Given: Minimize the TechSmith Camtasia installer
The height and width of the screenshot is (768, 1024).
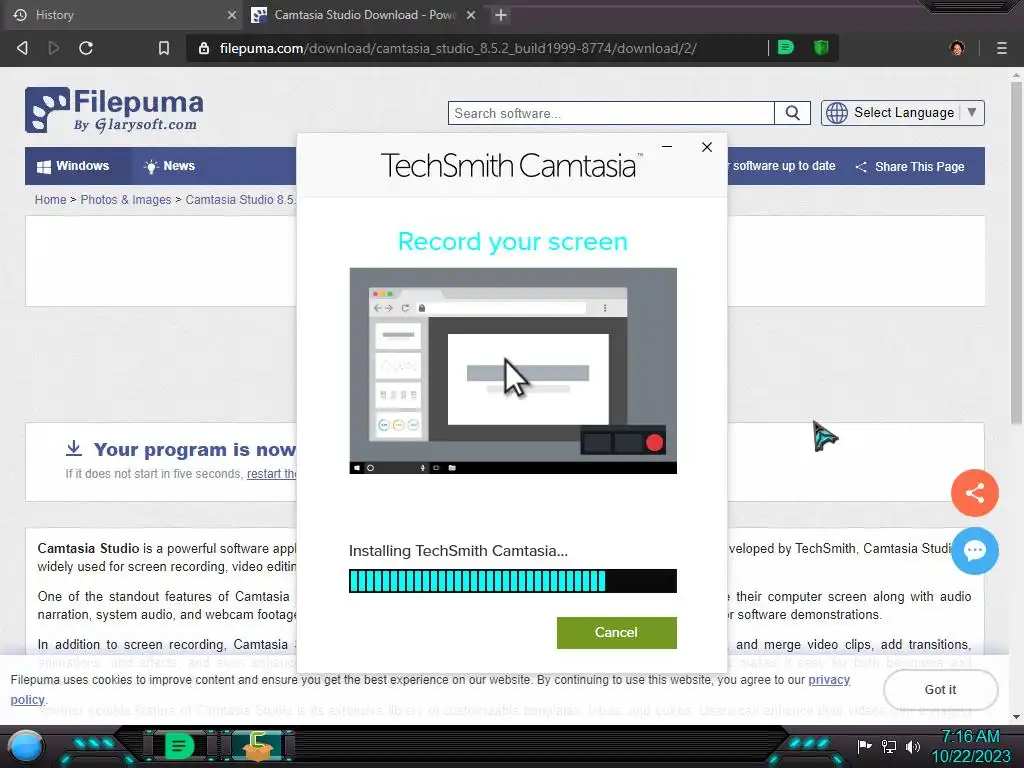Looking at the screenshot, I should pyautogui.click(x=667, y=146).
